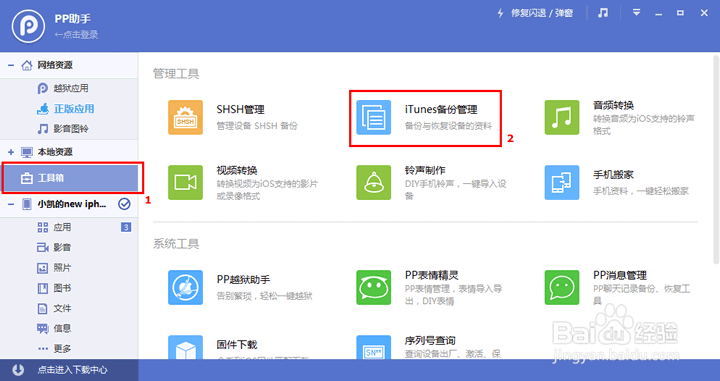The image size is (720, 381).
Task: Open the 音频转换 tool icon
Action: point(562,118)
